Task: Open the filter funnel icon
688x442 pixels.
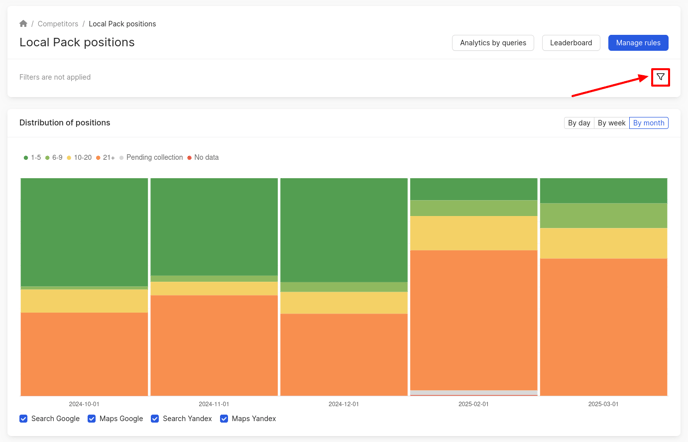Action: pos(660,77)
